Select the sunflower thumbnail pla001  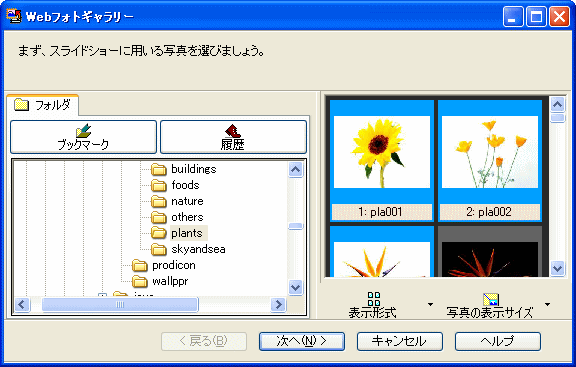(x=382, y=152)
